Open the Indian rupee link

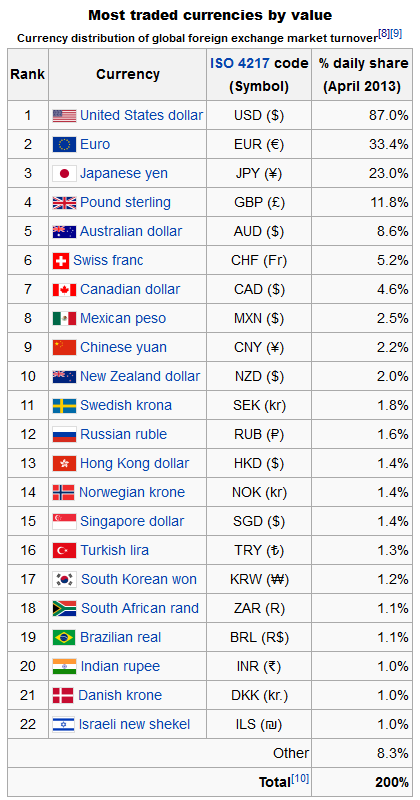120,666
